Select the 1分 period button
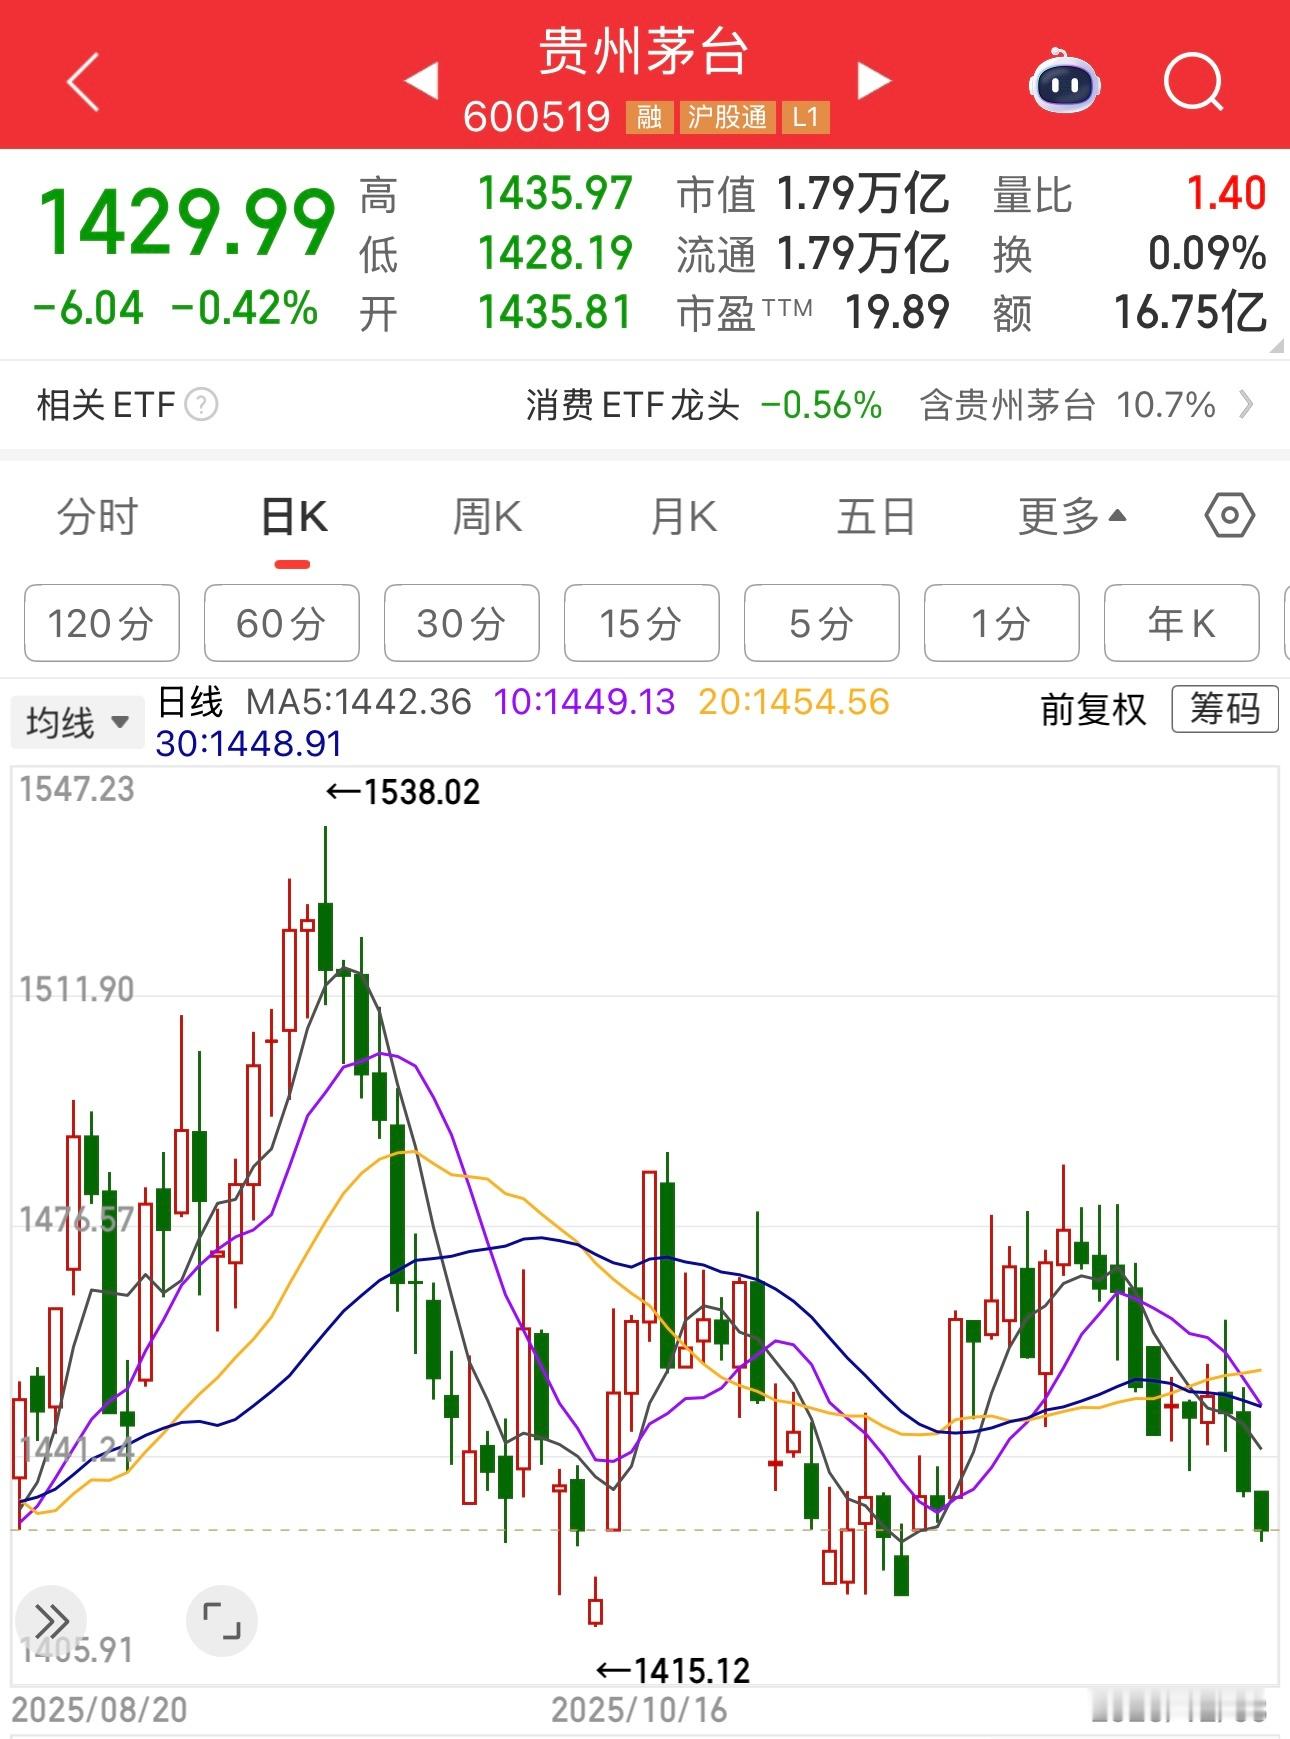1290x1739 pixels. pyautogui.click(x=1002, y=623)
